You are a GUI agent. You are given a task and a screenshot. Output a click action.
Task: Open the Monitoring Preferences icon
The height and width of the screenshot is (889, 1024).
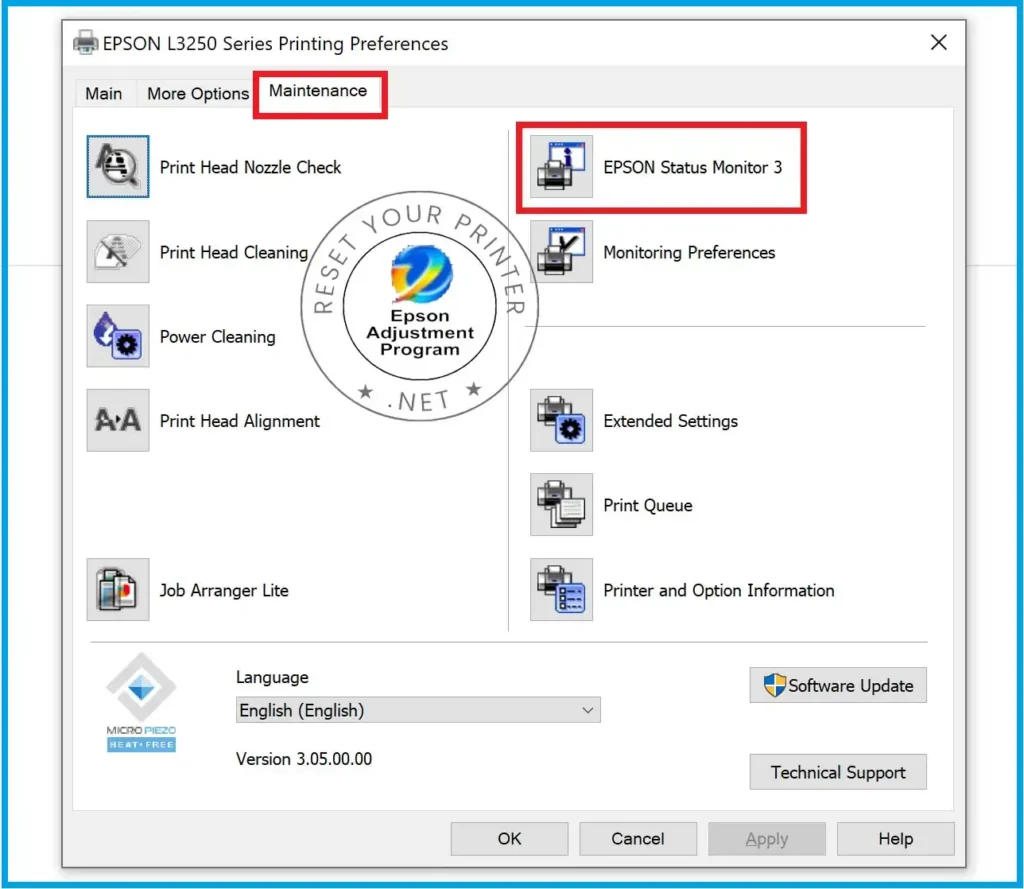coord(561,251)
